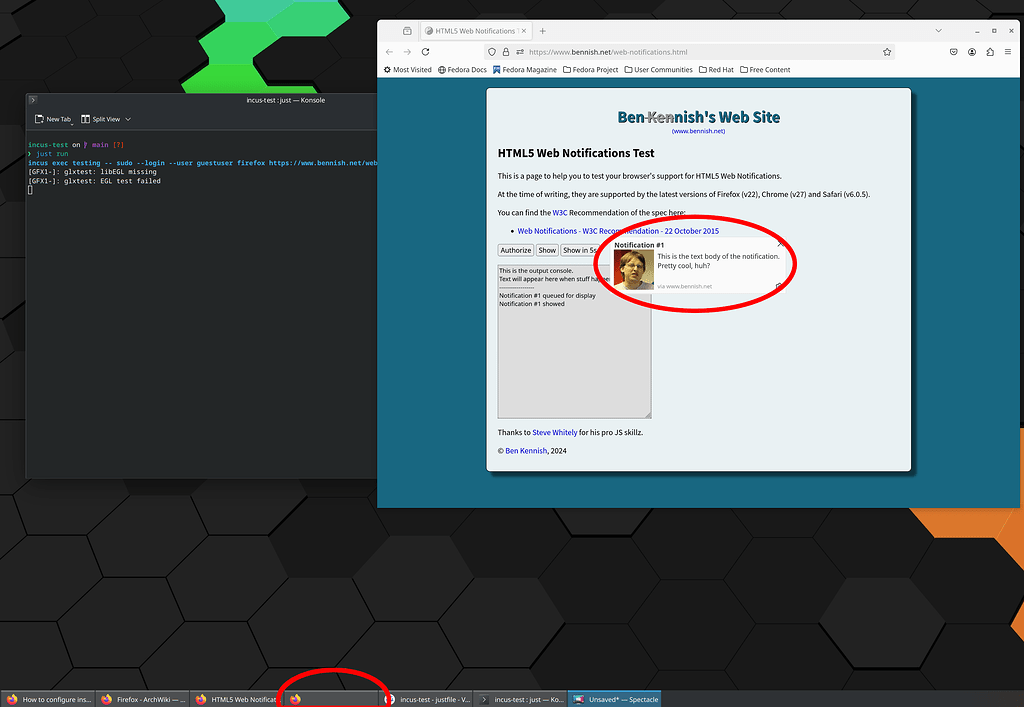This screenshot has height=707, width=1024.
Task: Dismiss Notification #1 with its X
Action: coord(779,244)
